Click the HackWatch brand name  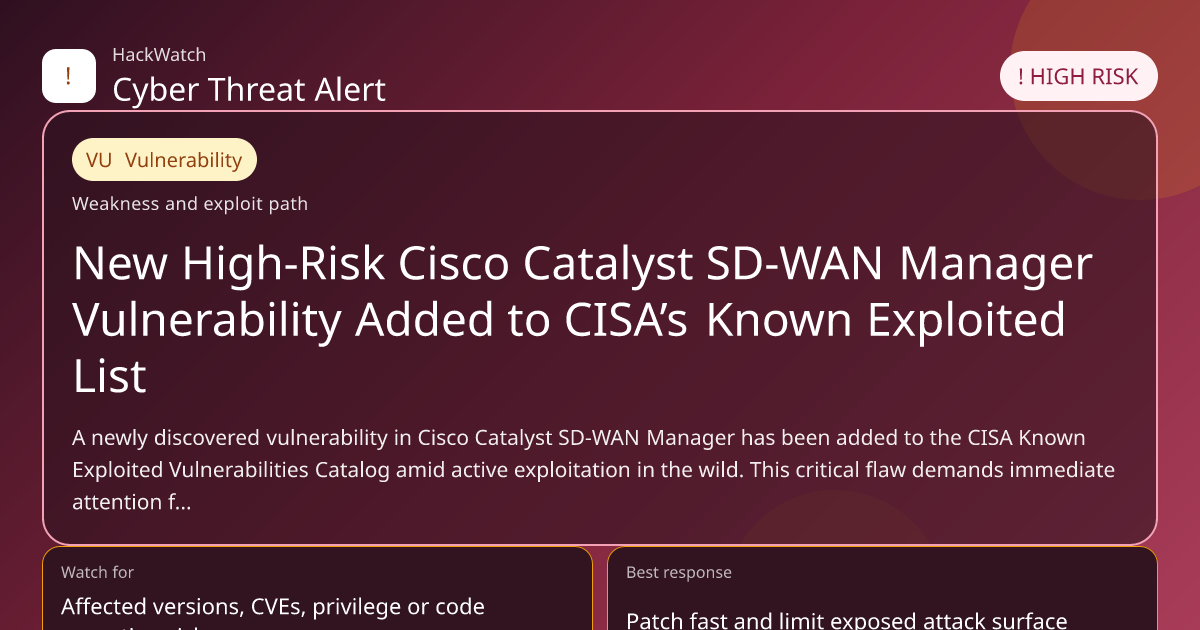pyautogui.click(x=159, y=55)
